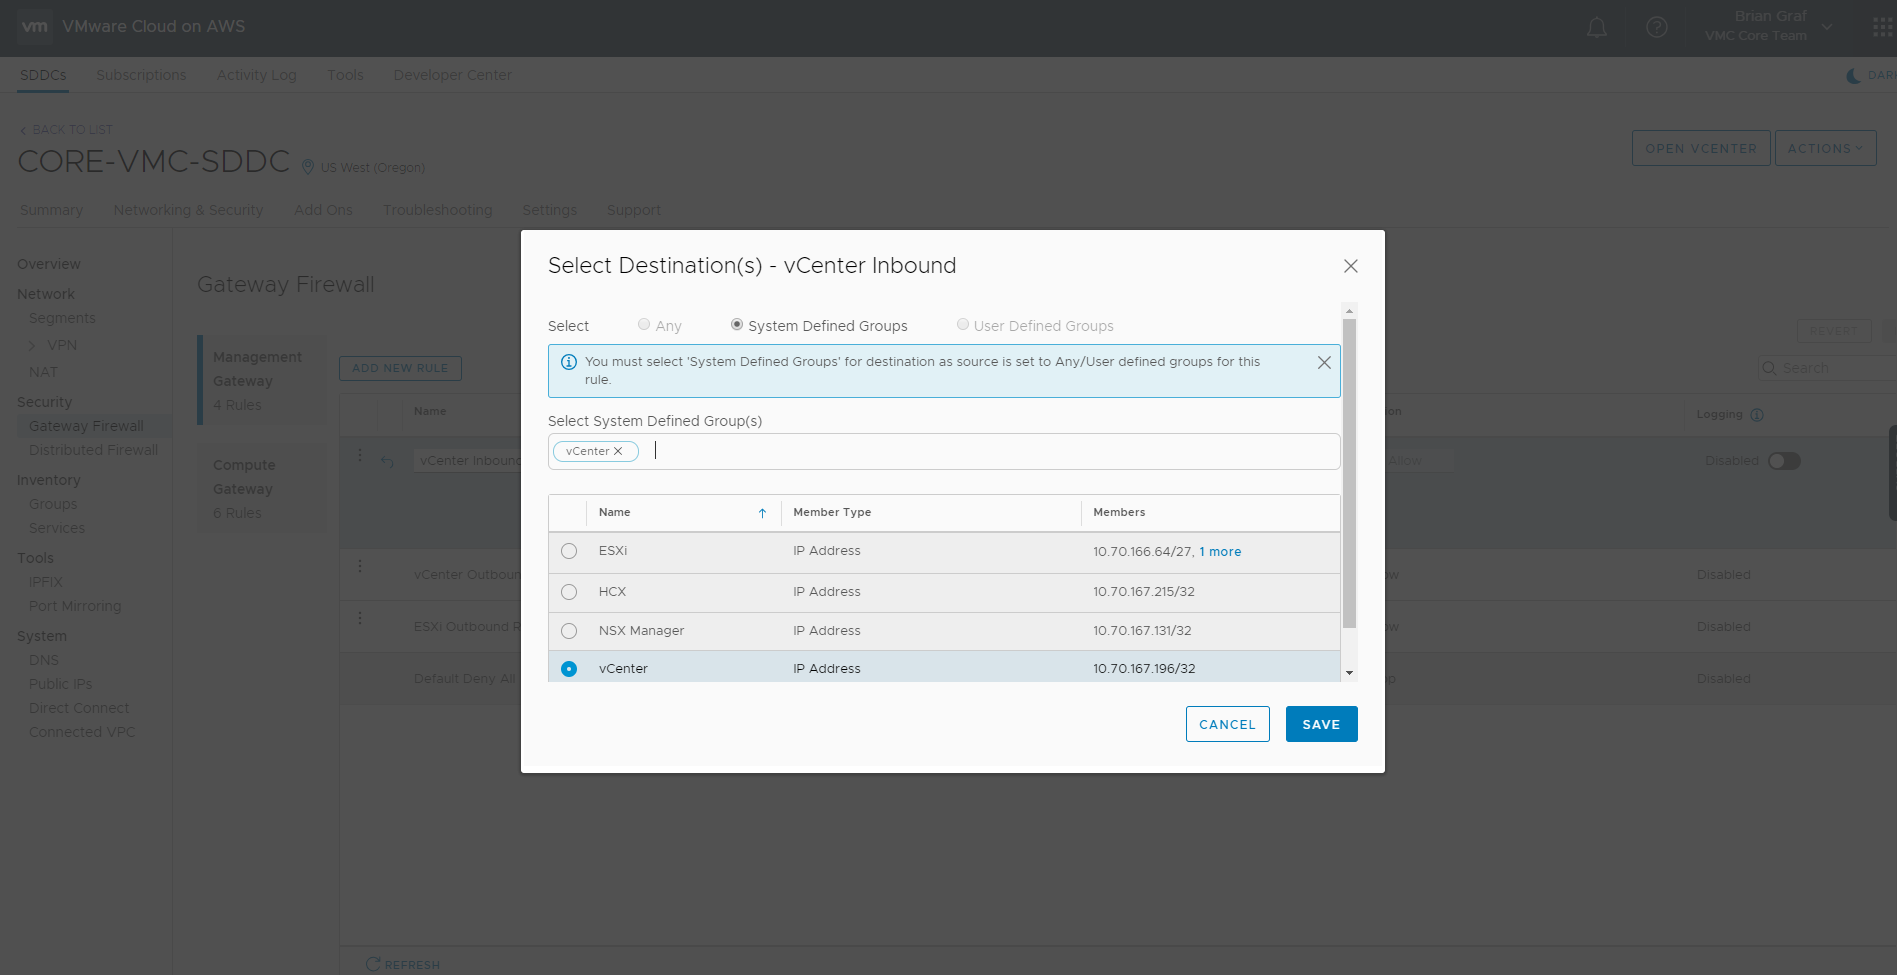Click ADD NEW RULE button

coord(400,368)
